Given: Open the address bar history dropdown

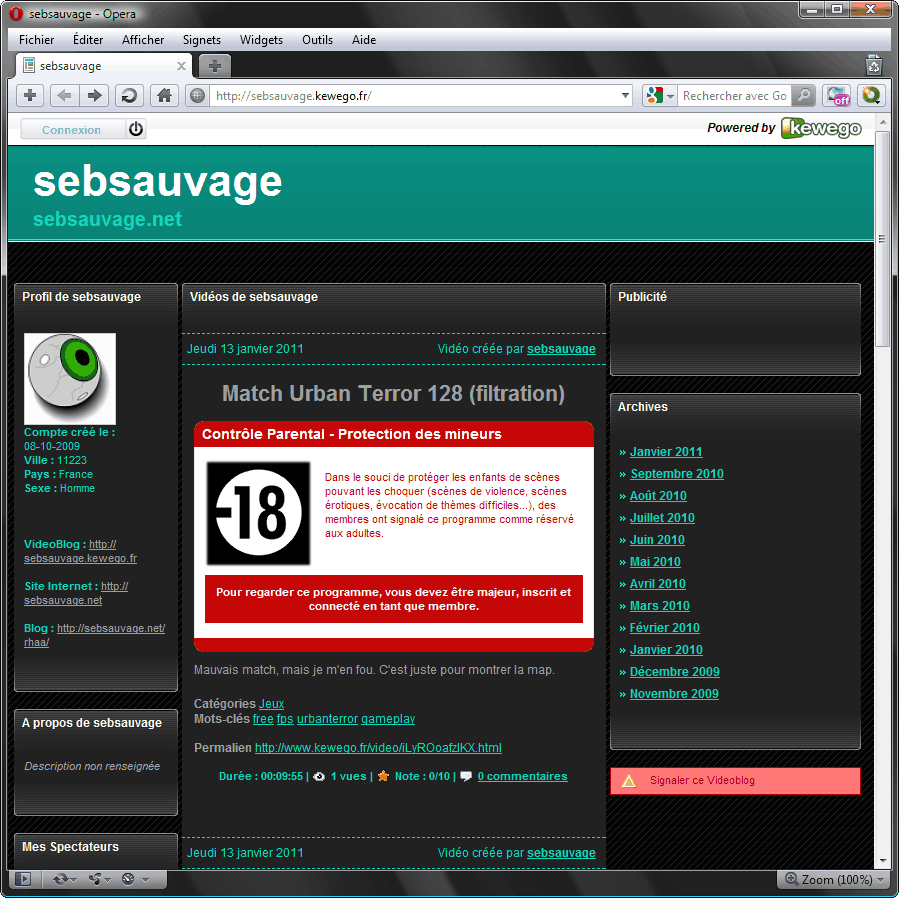Looking at the screenshot, I should coord(625,96).
